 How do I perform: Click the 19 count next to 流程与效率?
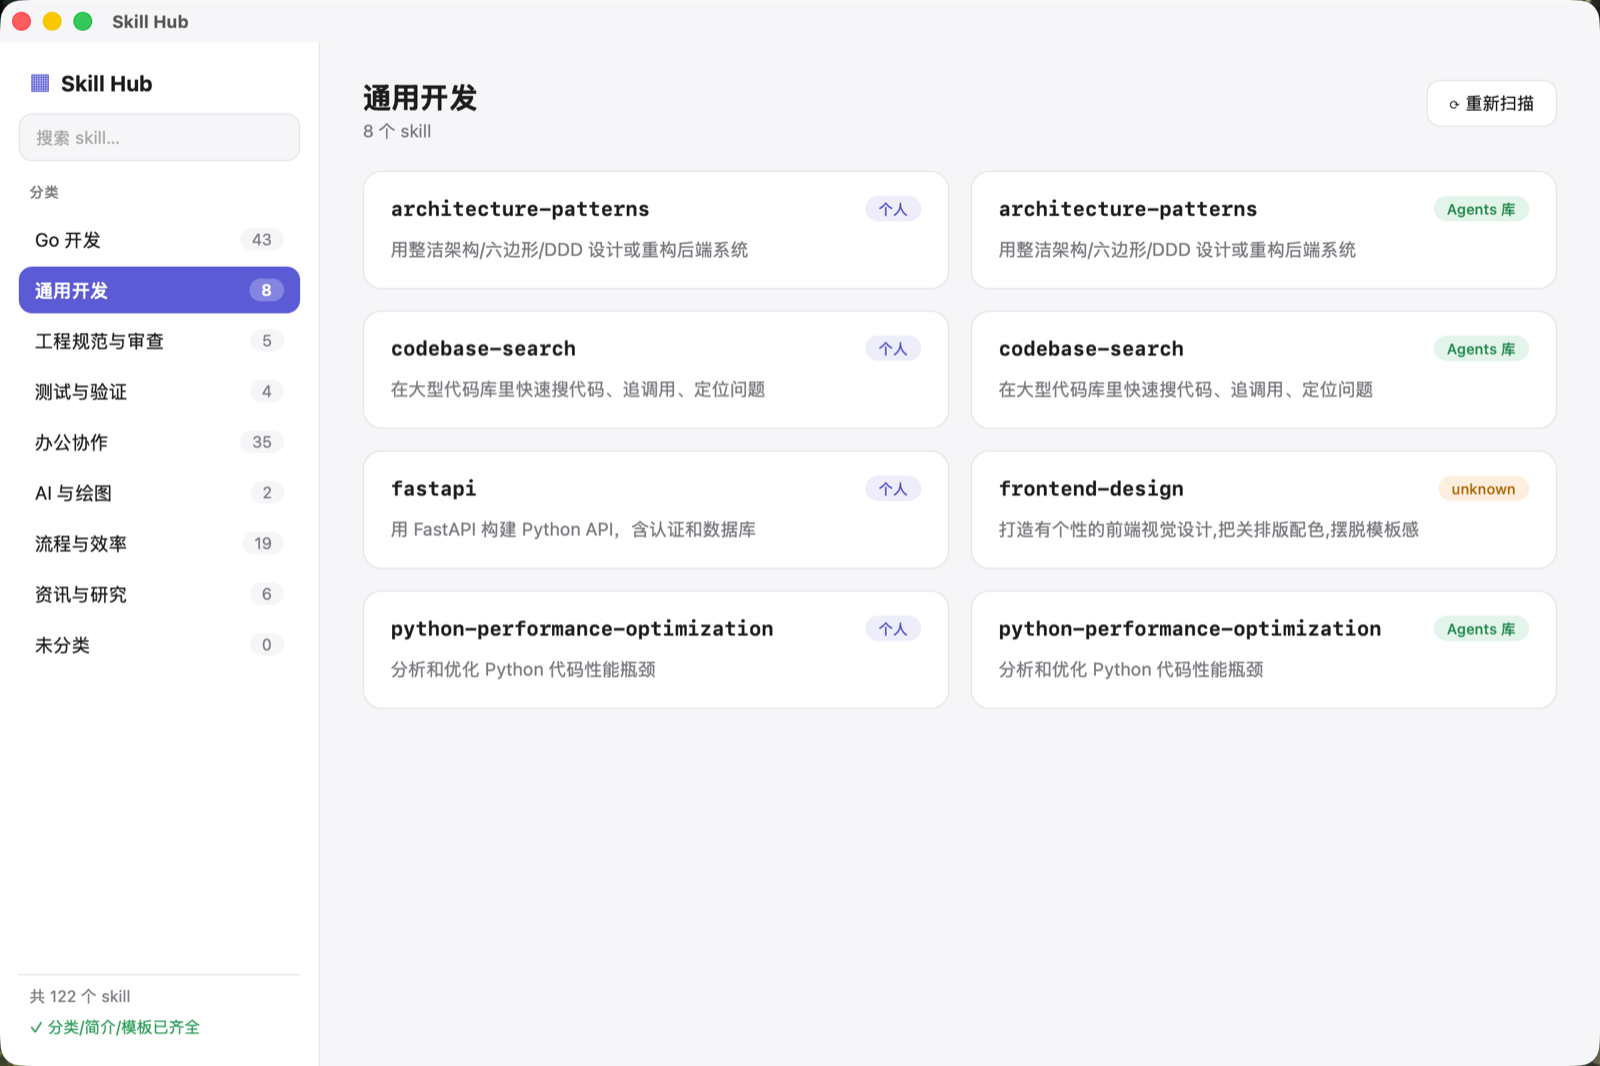263,544
